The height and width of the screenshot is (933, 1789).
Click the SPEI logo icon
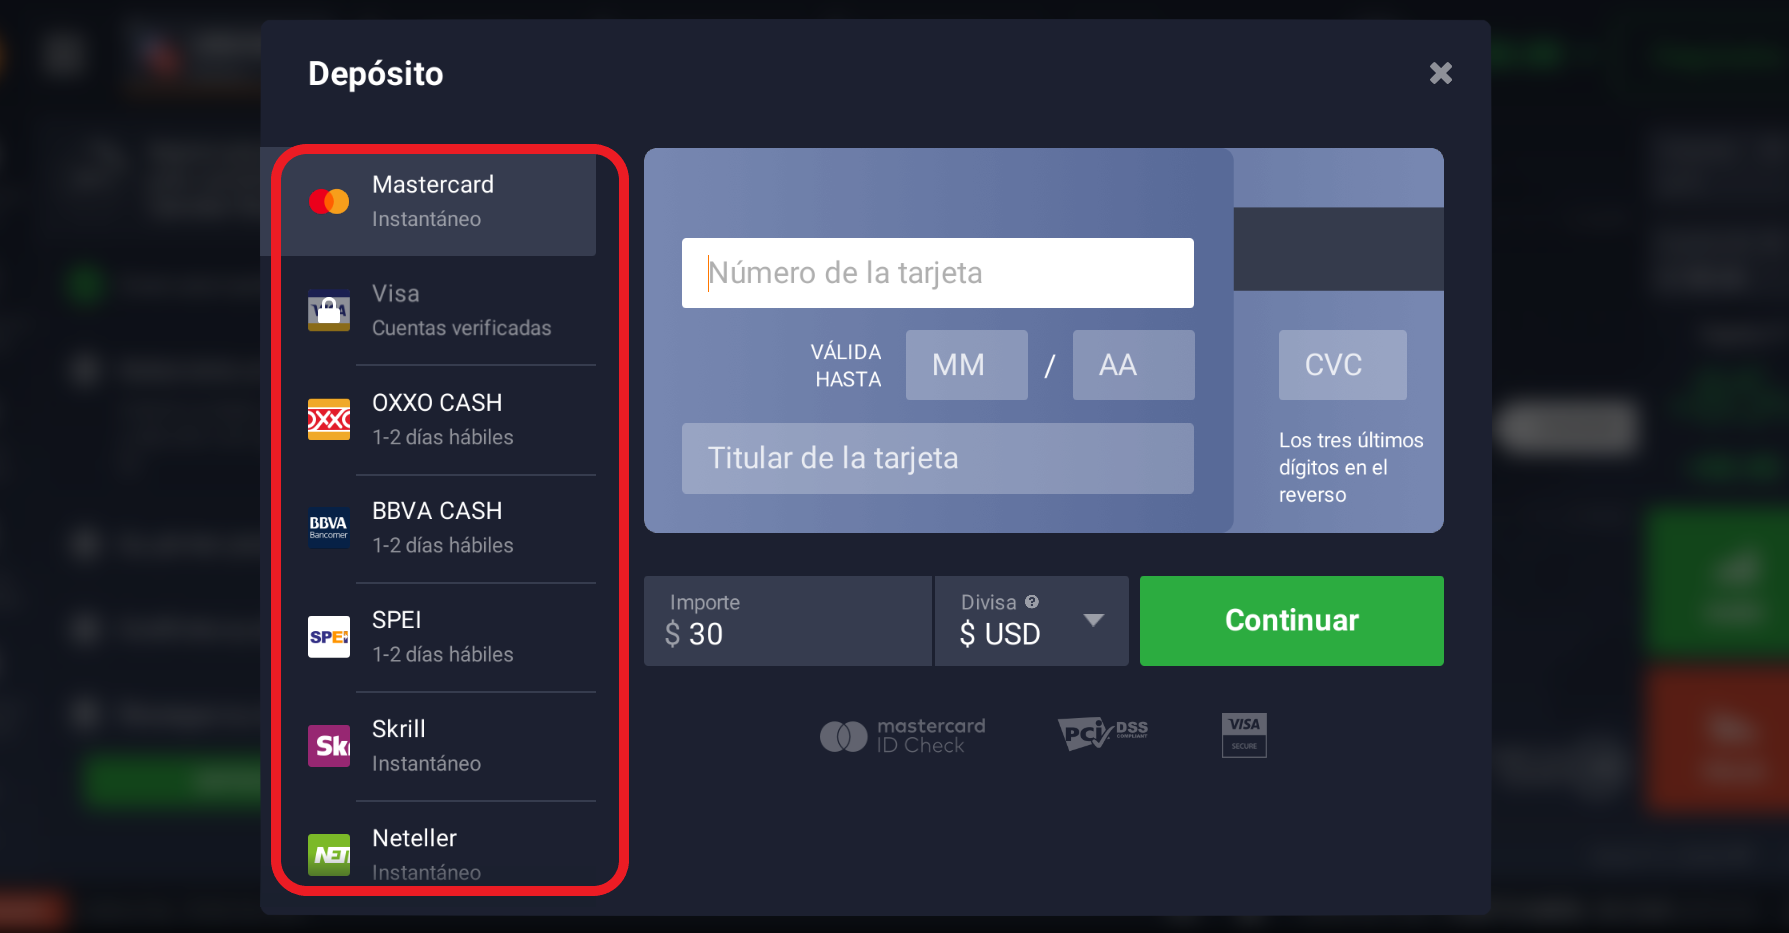329,637
